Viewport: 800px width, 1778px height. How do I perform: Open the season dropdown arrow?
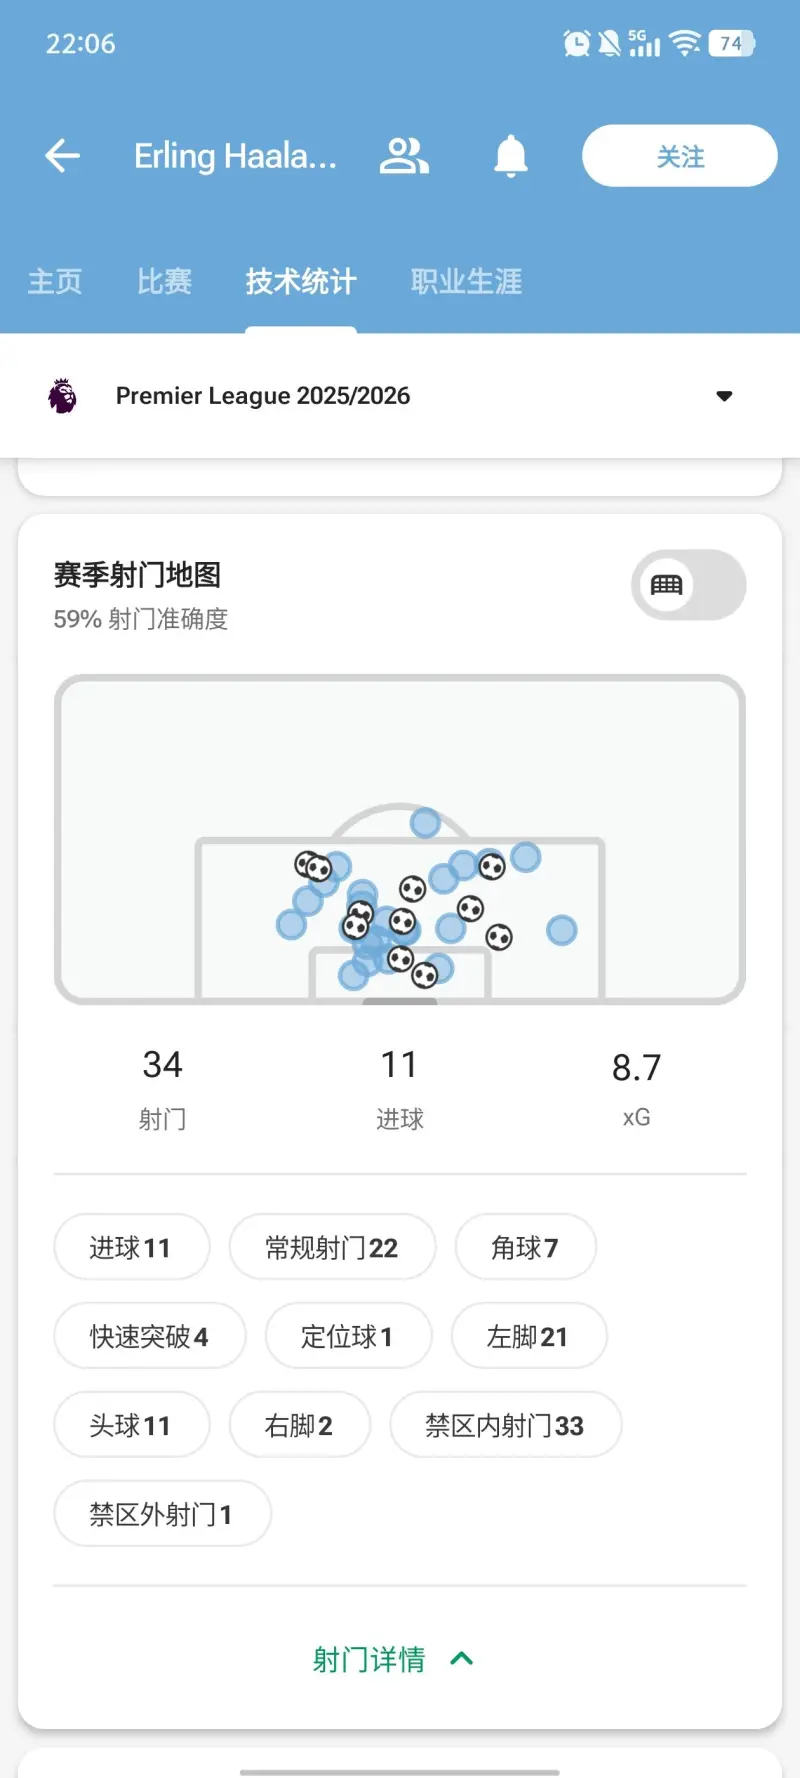(x=725, y=396)
